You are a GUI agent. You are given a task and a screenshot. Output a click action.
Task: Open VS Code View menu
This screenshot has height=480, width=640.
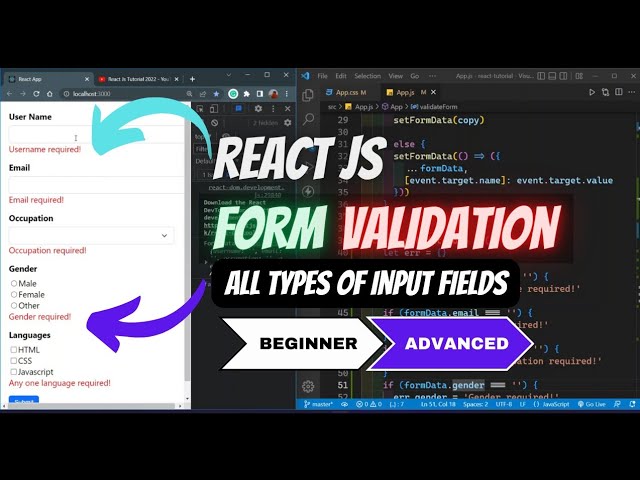[396, 76]
